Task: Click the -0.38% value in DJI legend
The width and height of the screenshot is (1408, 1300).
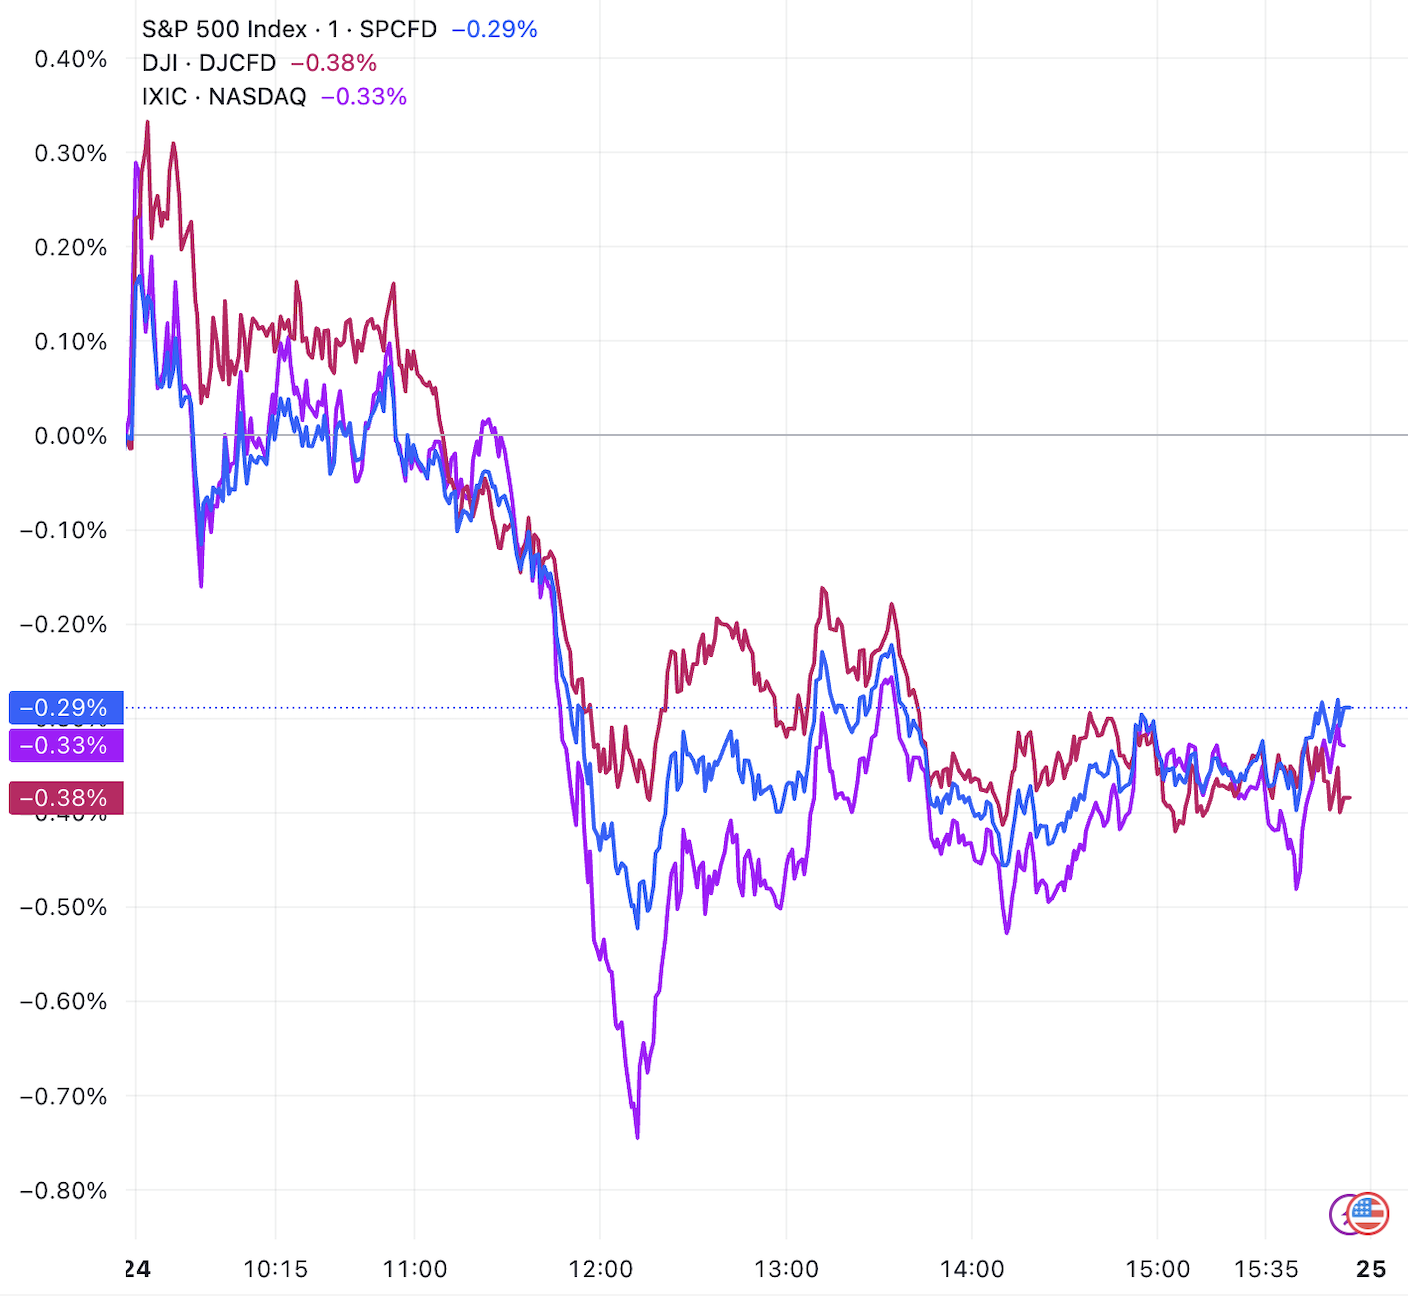Action: click(x=334, y=63)
